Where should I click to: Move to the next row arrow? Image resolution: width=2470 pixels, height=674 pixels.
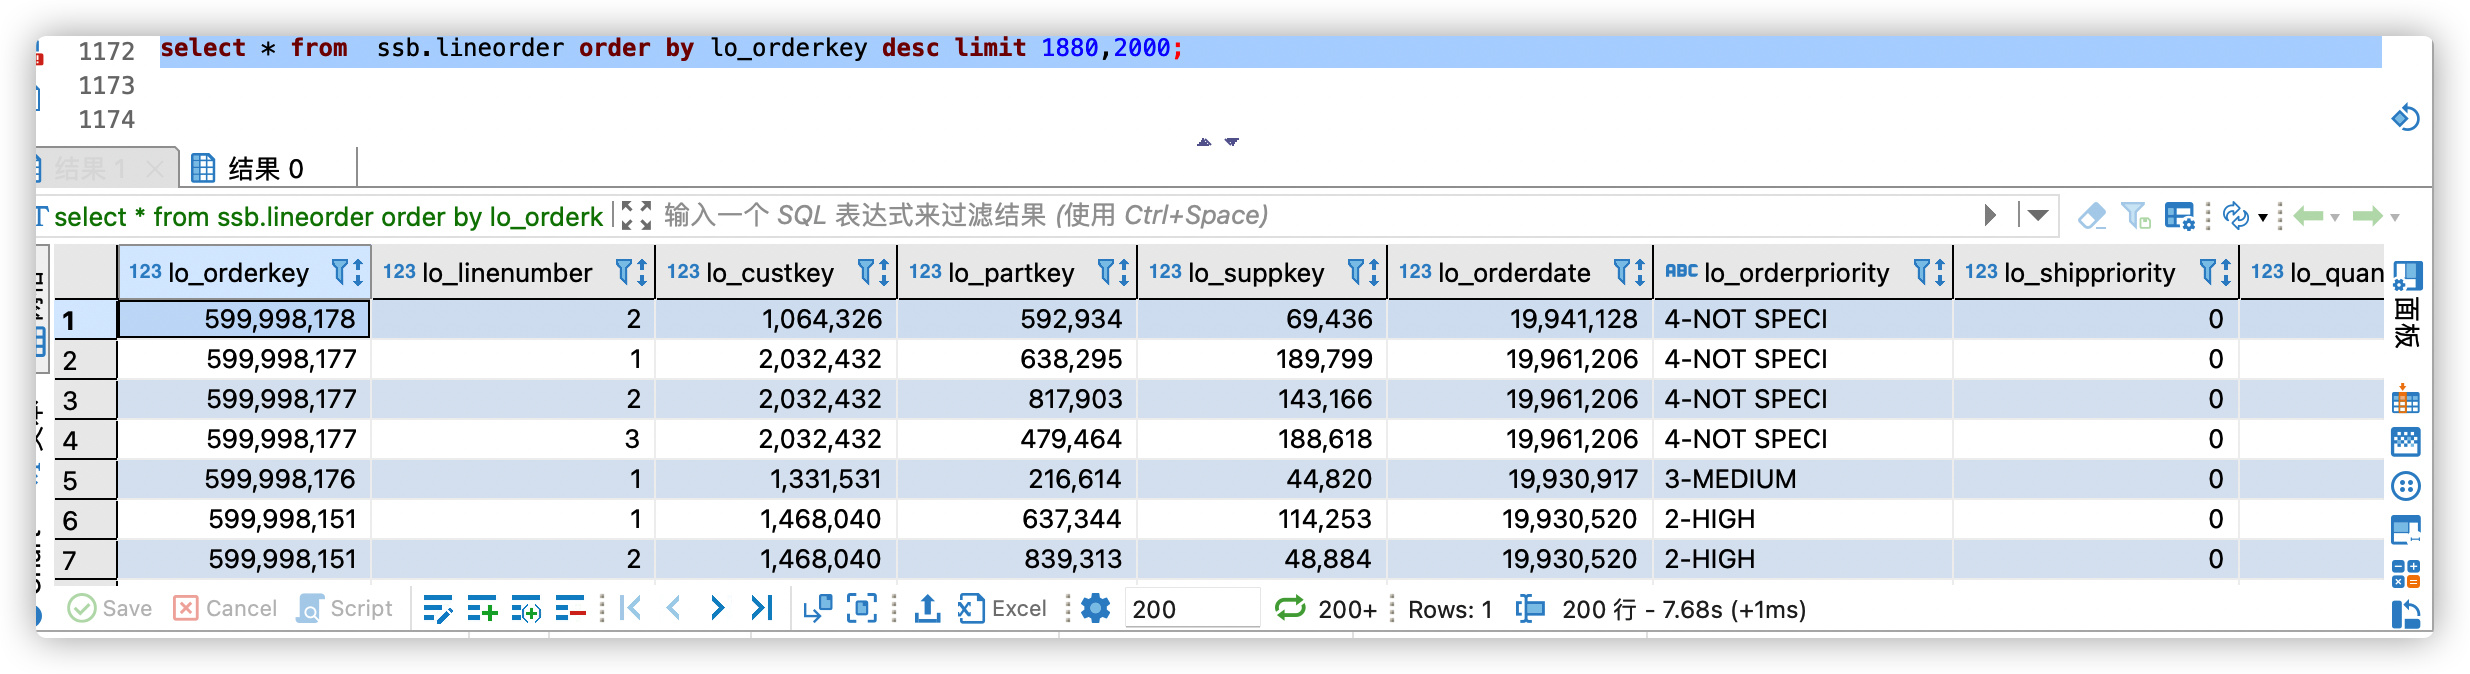pyautogui.click(x=717, y=608)
